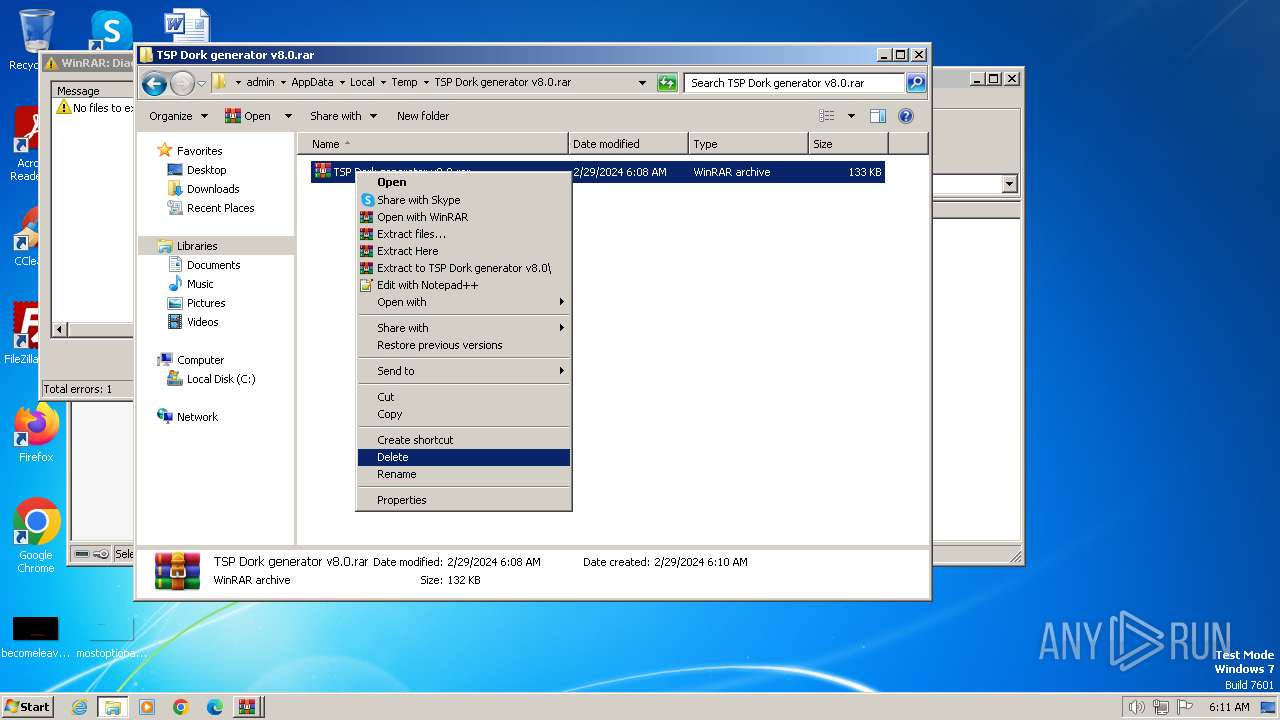This screenshot has width=1280, height=720.
Task: Sort by Type column header
Action: pos(748,144)
